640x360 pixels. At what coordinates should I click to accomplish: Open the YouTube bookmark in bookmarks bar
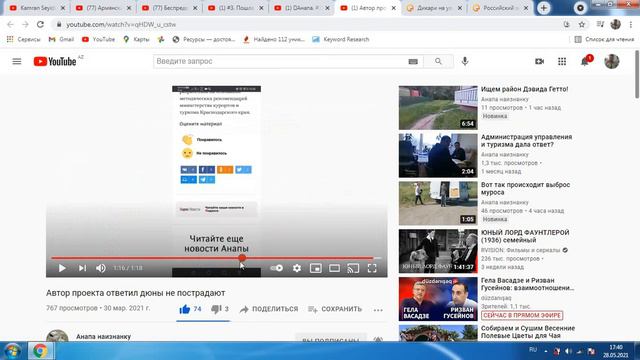(98, 39)
